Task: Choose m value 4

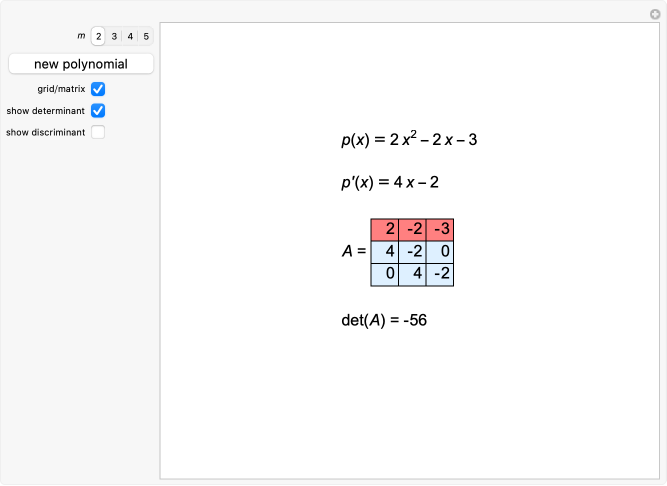Action: click(x=130, y=36)
